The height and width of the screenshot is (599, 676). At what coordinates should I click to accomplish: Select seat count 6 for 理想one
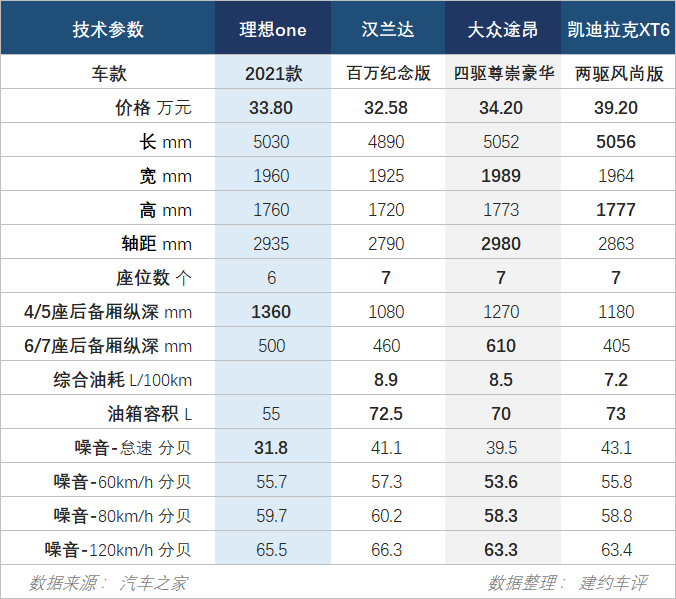271,278
